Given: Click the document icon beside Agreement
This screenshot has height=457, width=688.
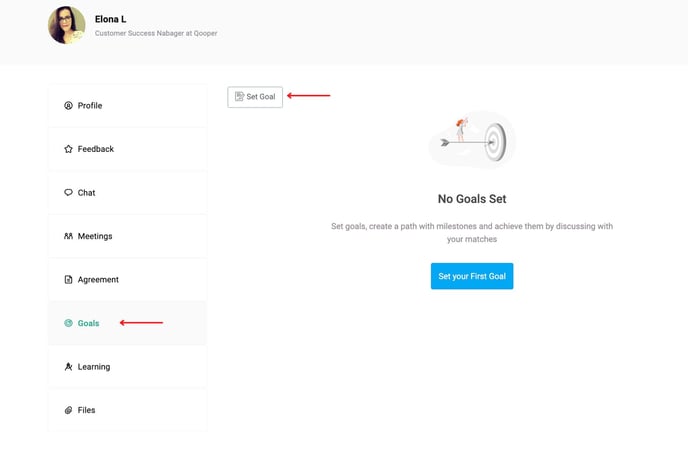Looking at the screenshot, I should tap(68, 280).
